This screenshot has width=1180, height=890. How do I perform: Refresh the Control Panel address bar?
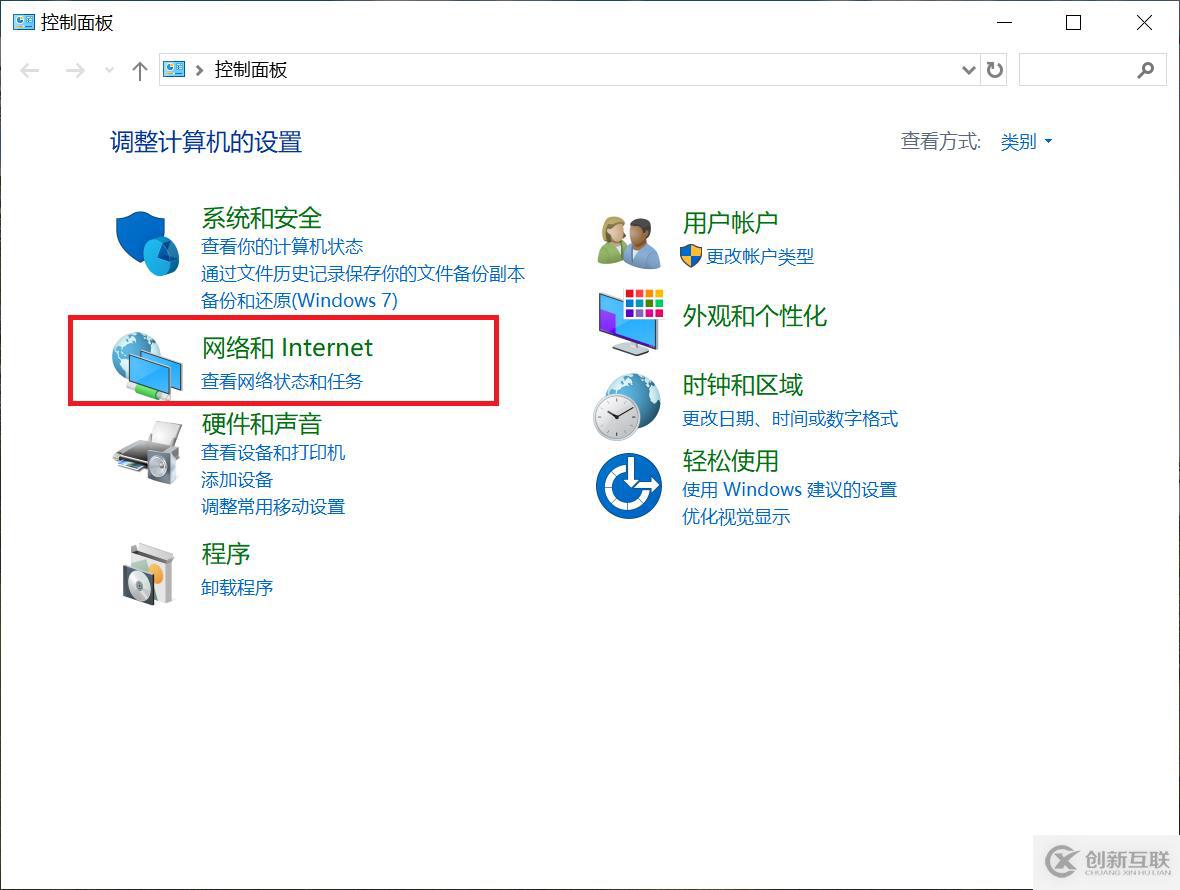(994, 70)
